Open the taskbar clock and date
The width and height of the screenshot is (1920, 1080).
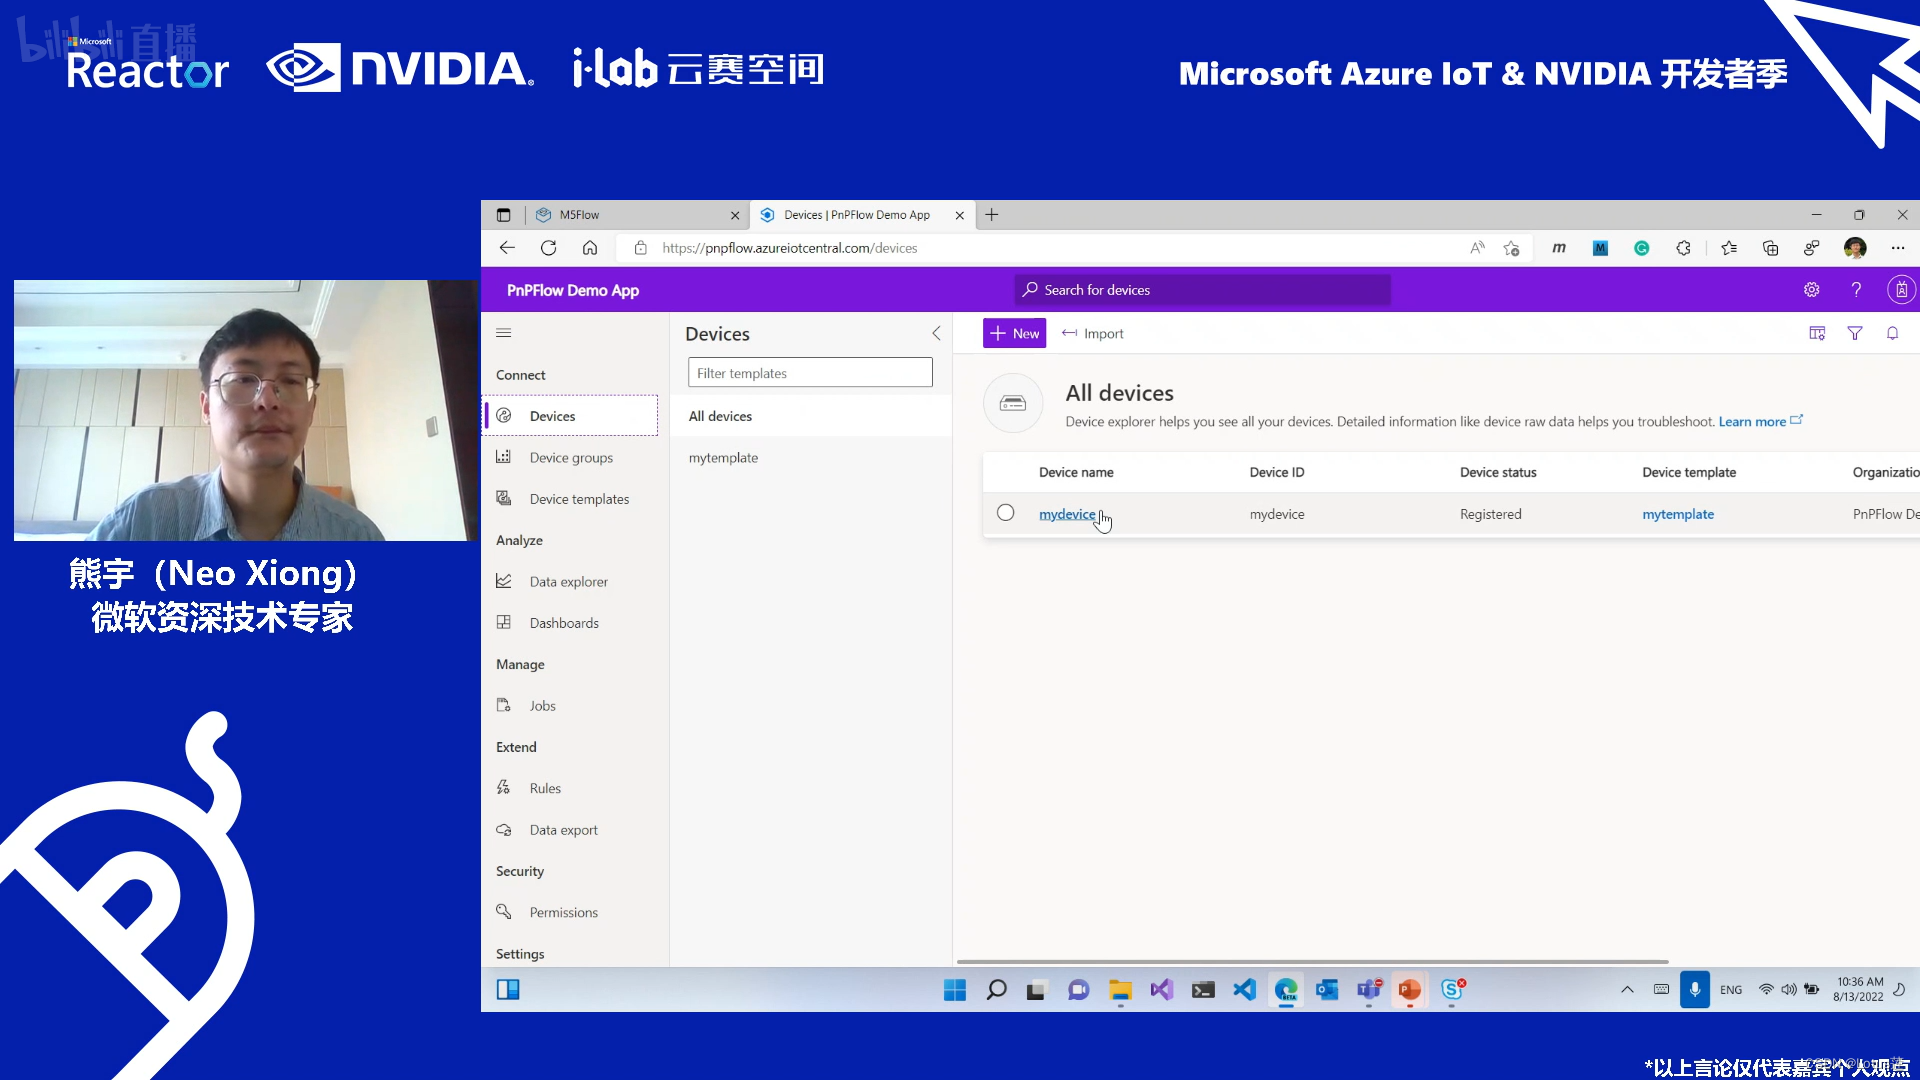(x=1858, y=990)
